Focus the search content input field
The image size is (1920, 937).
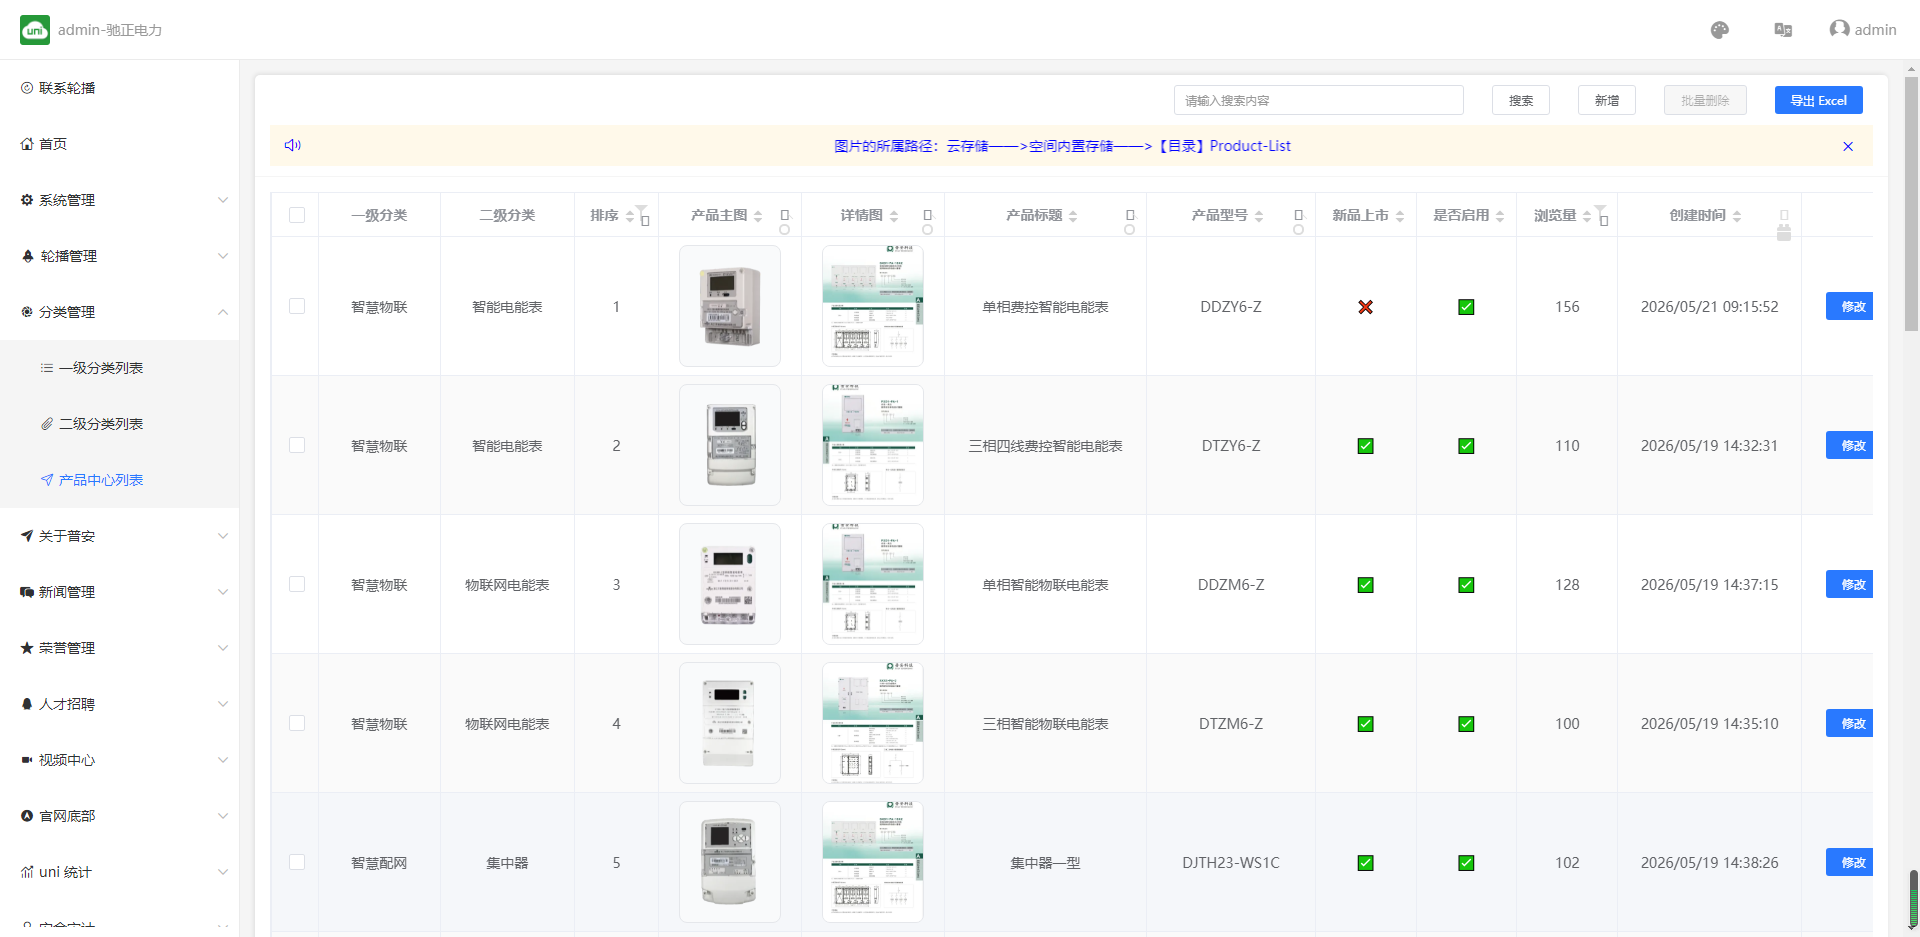click(1319, 100)
